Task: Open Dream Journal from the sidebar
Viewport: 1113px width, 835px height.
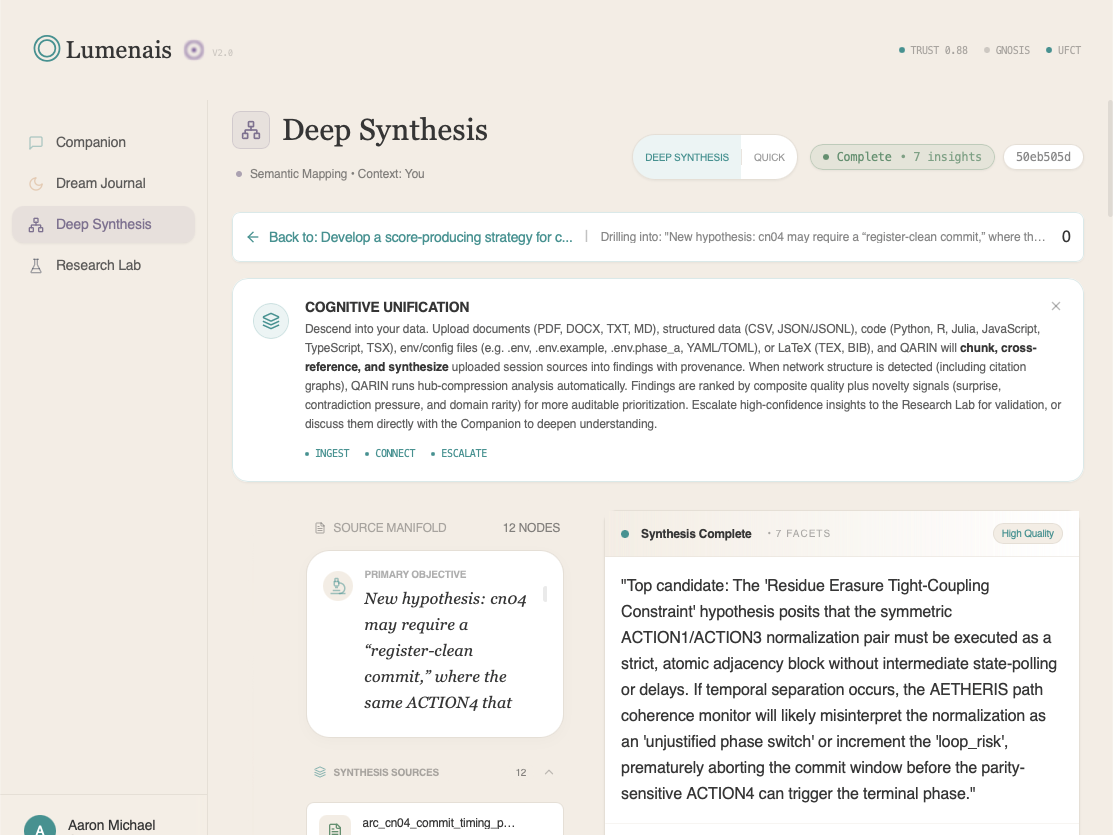Action: [103, 183]
